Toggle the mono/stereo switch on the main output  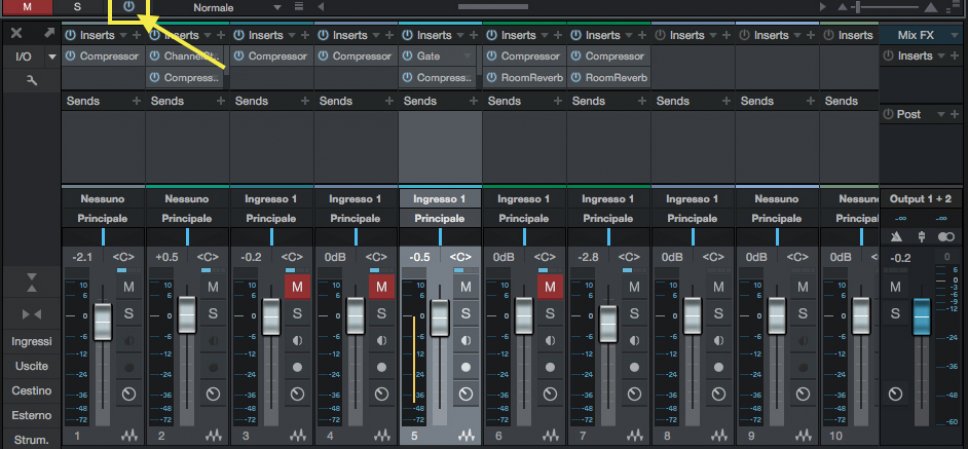tap(946, 237)
